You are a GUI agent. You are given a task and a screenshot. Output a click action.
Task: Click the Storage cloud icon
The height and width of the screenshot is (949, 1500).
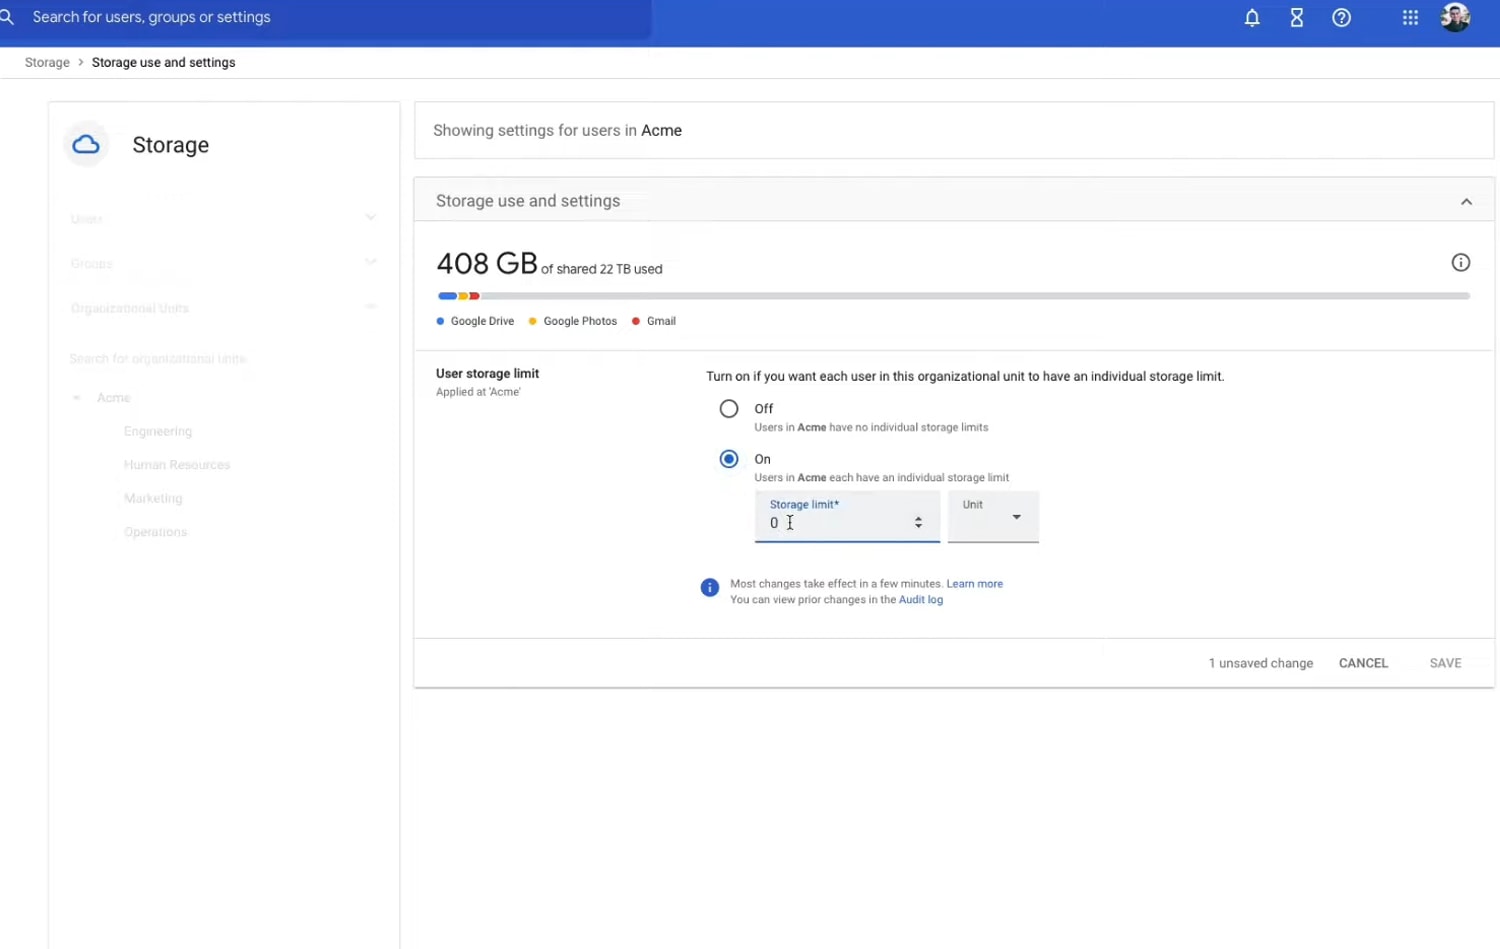(x=86, y=144)
